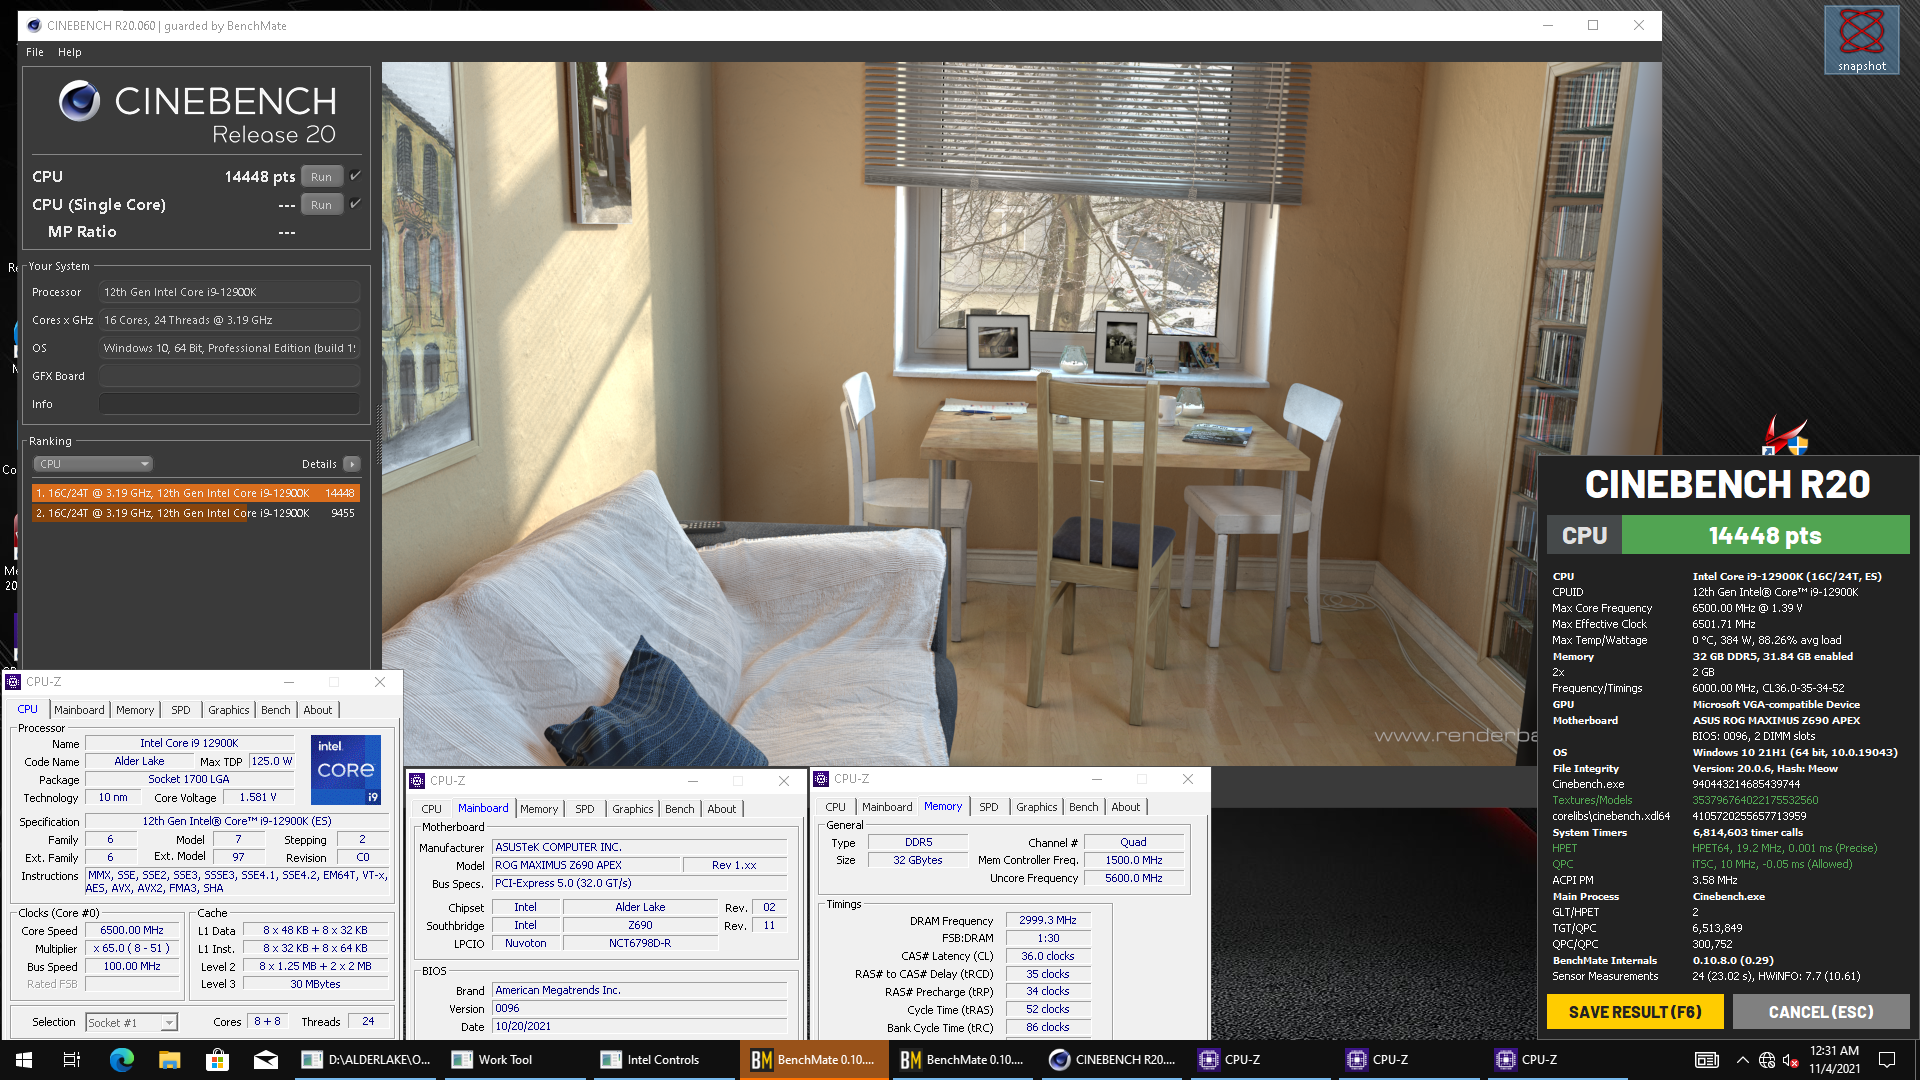Switch to the D:\ALDERLAKE\O... taskbar window
Image resolution: width=1920 pixels, height=1080 pixels.
click(x=366, y=1060)
